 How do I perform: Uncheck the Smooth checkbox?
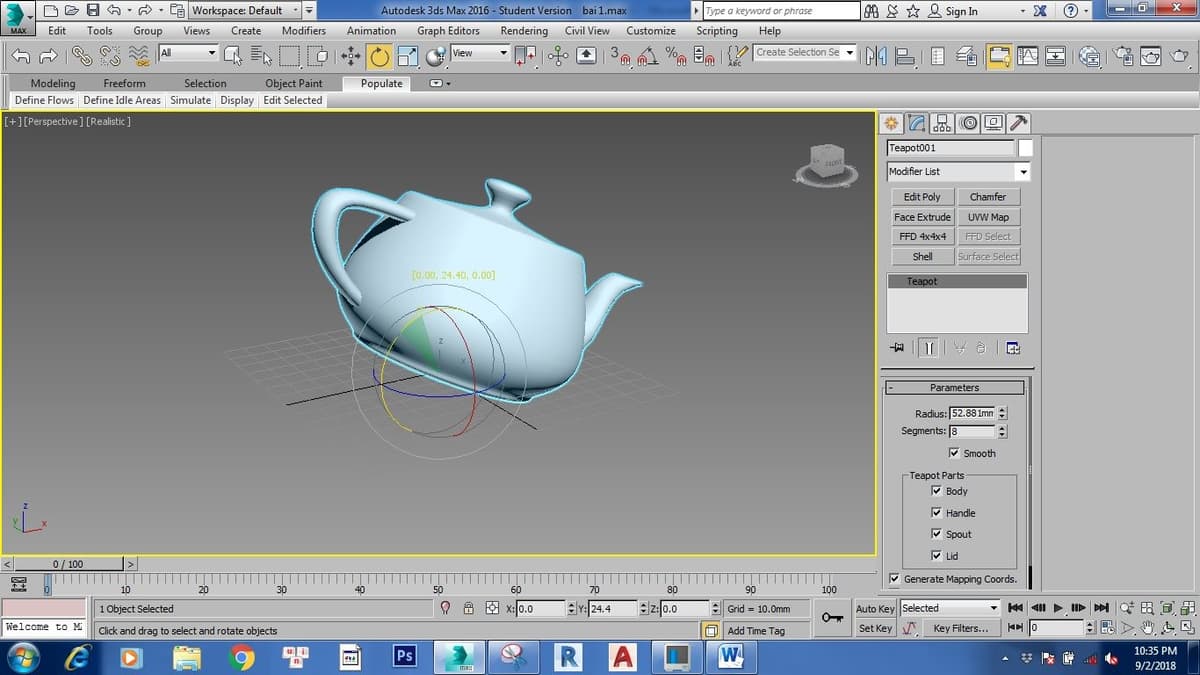[953, 453]
